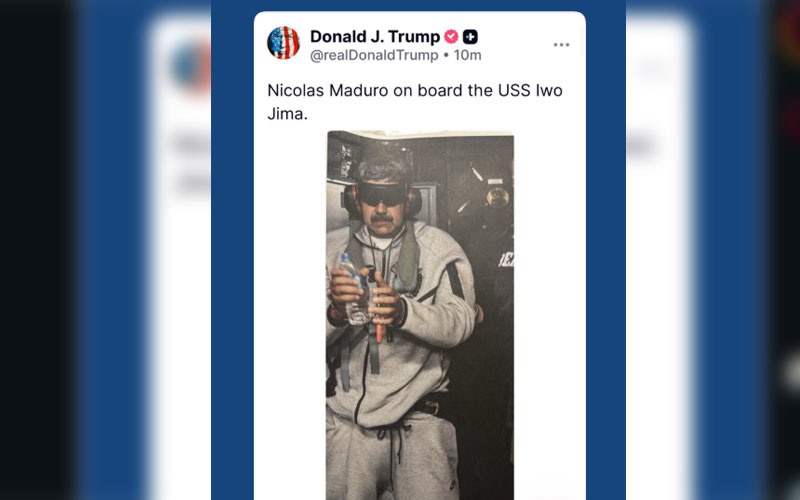The image size is (800, 500).
Task: Click the red verified checkmark badge
Action: 451,37
